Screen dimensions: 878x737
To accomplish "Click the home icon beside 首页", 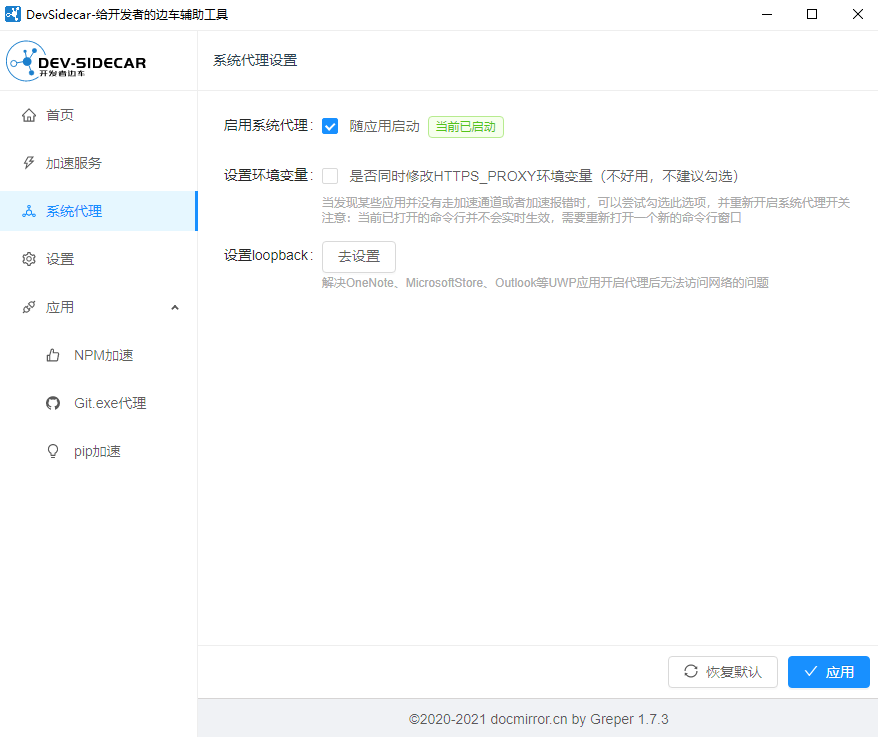I will [29, 115].
